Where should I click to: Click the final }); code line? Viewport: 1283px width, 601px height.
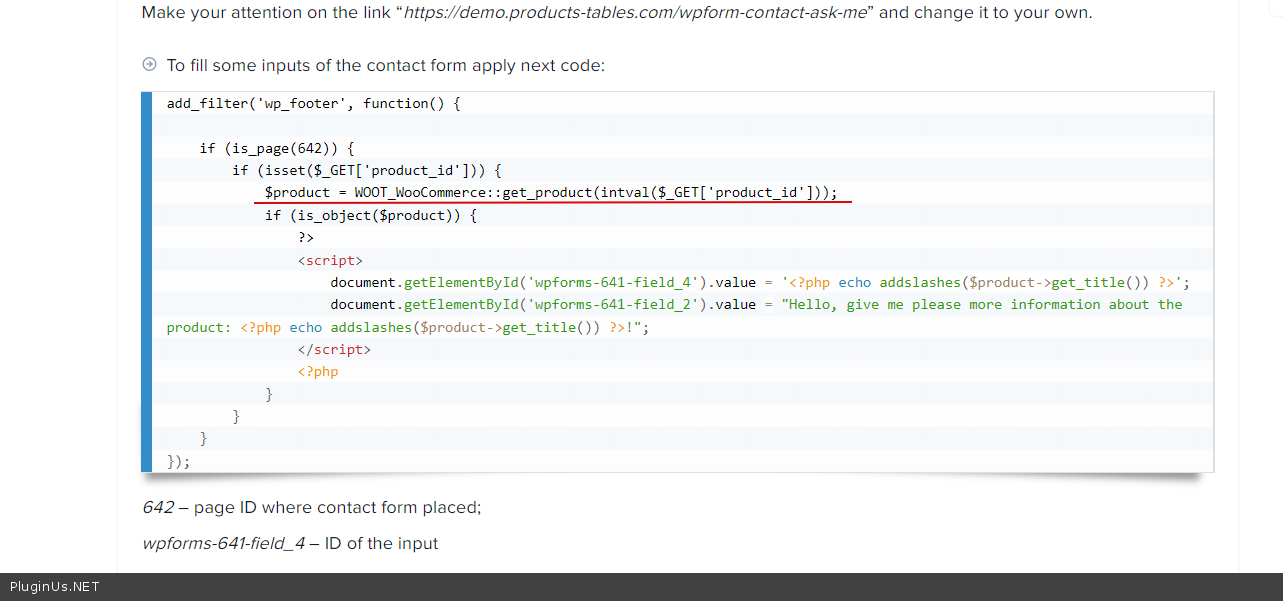pyautogui.click(x=178, y=461)
